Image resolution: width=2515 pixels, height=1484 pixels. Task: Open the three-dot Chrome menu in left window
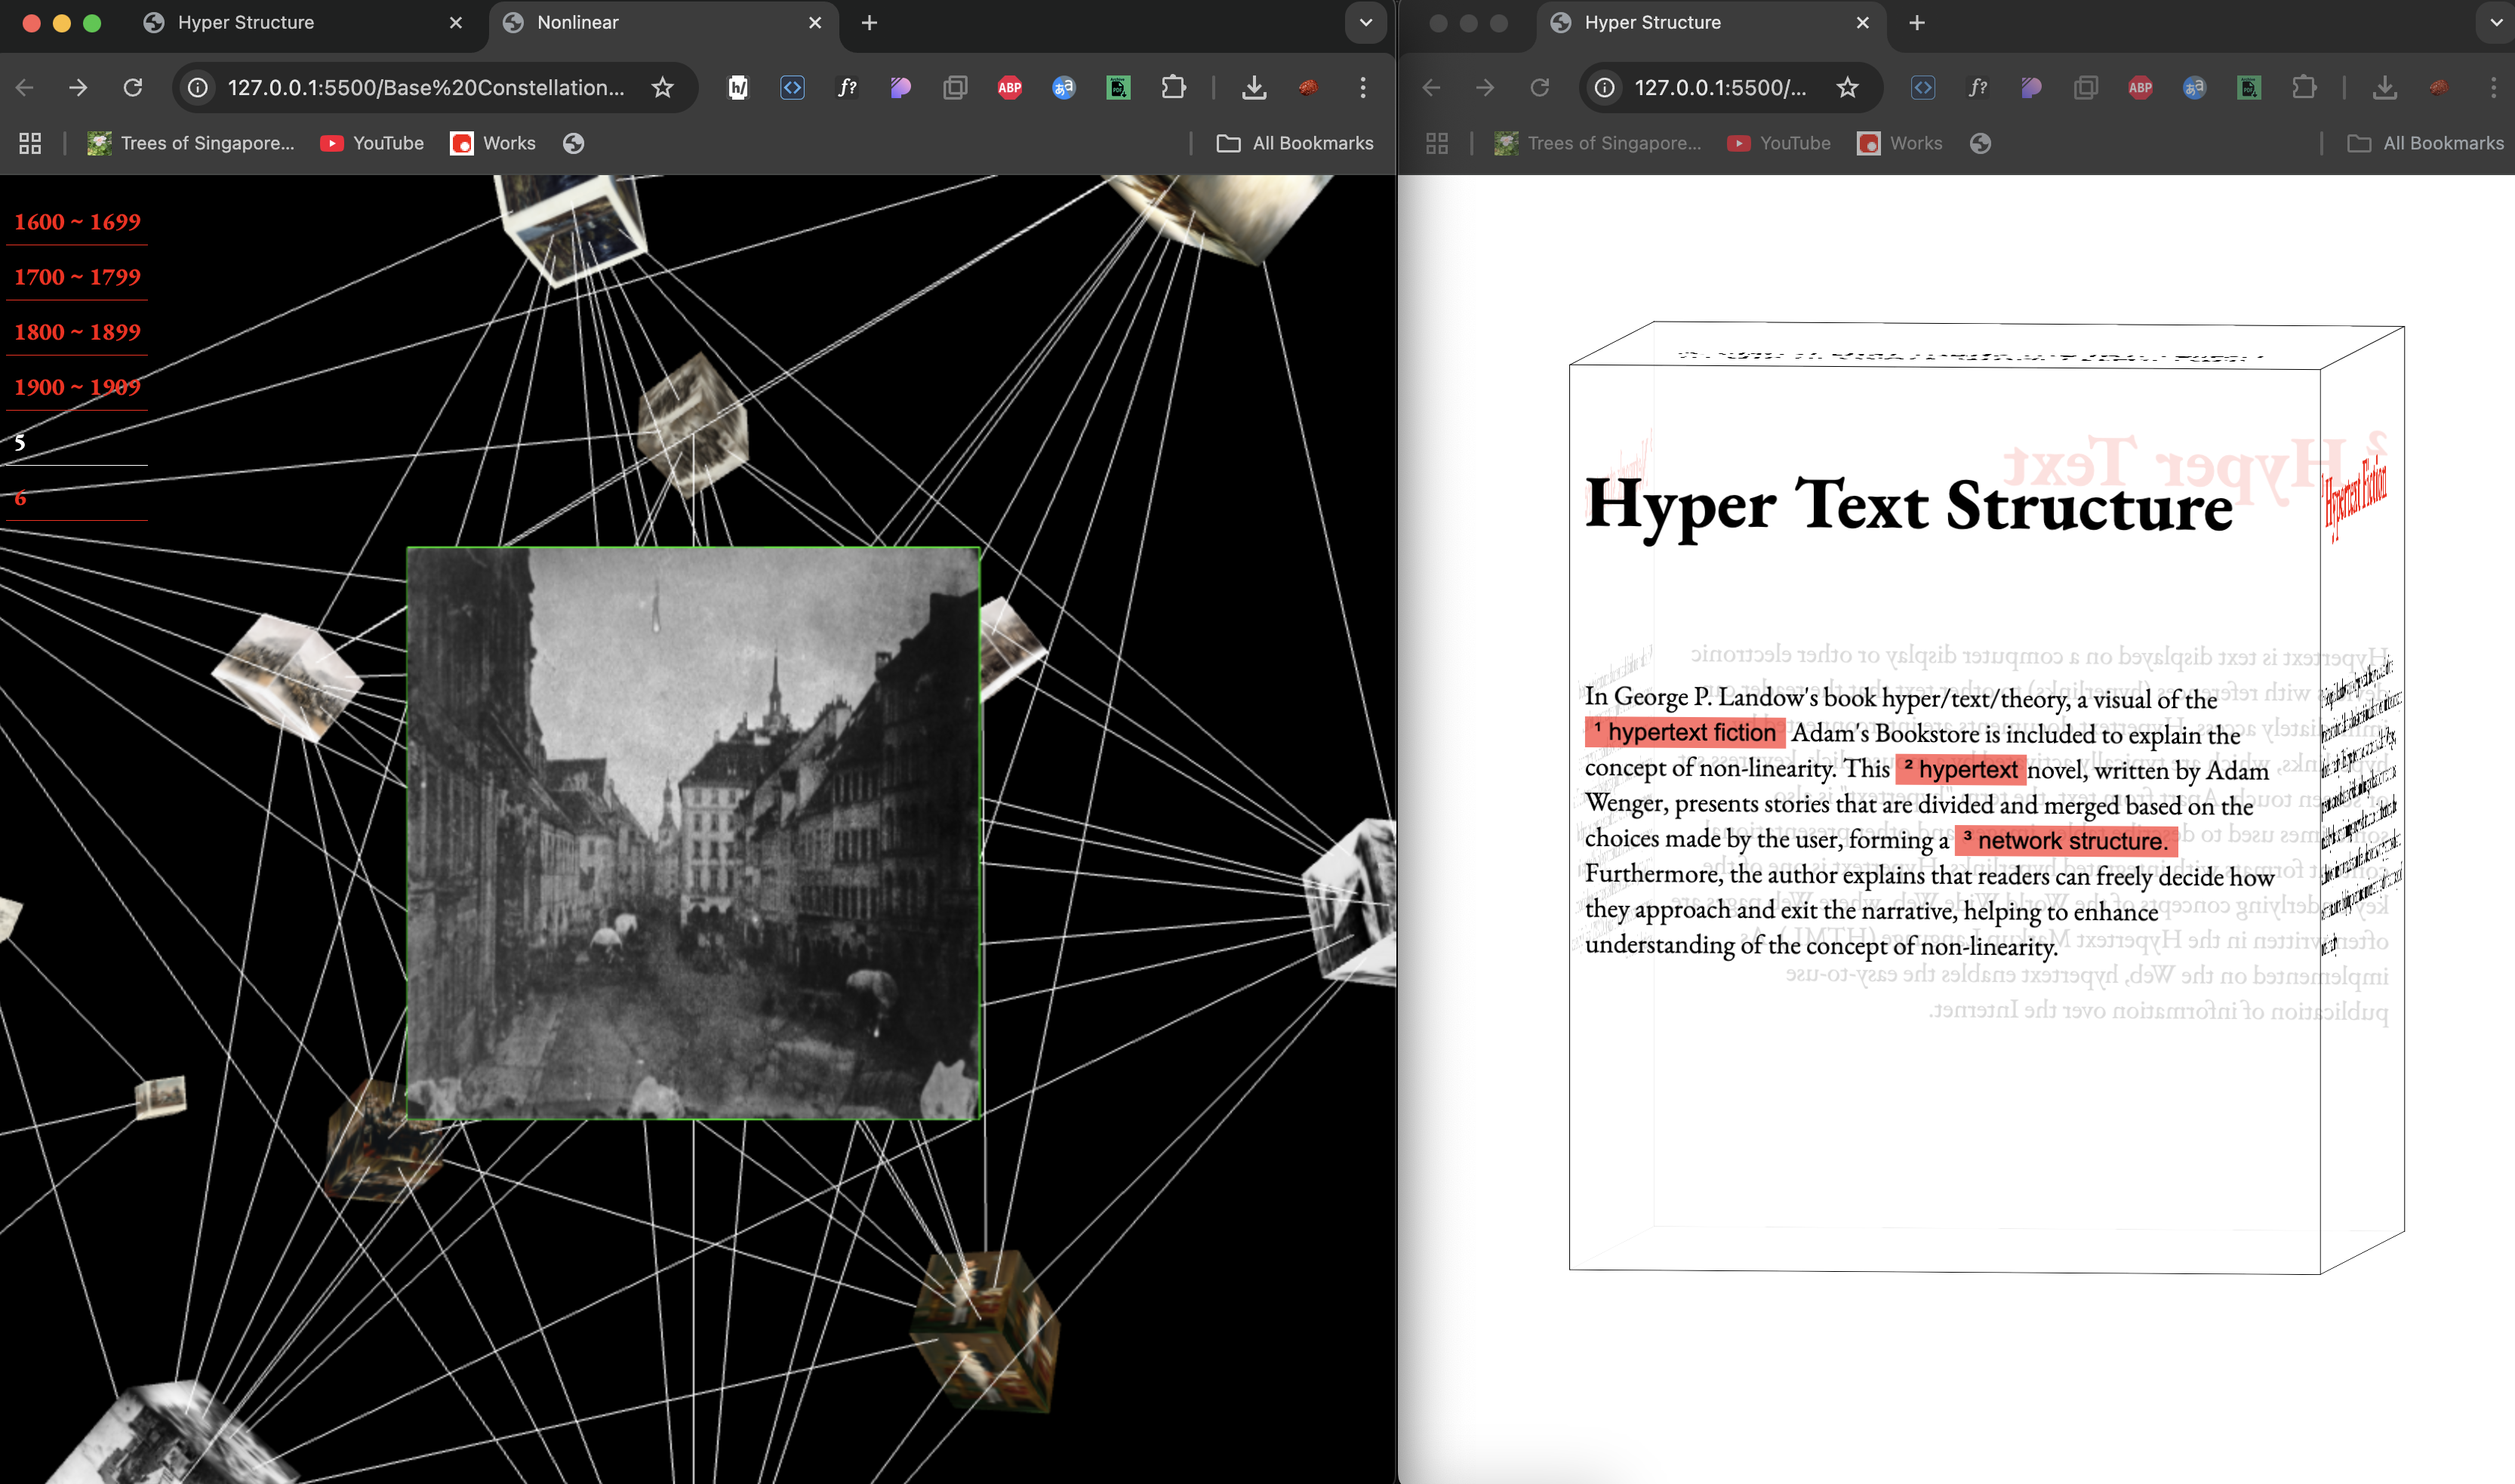coord(1362,88)
